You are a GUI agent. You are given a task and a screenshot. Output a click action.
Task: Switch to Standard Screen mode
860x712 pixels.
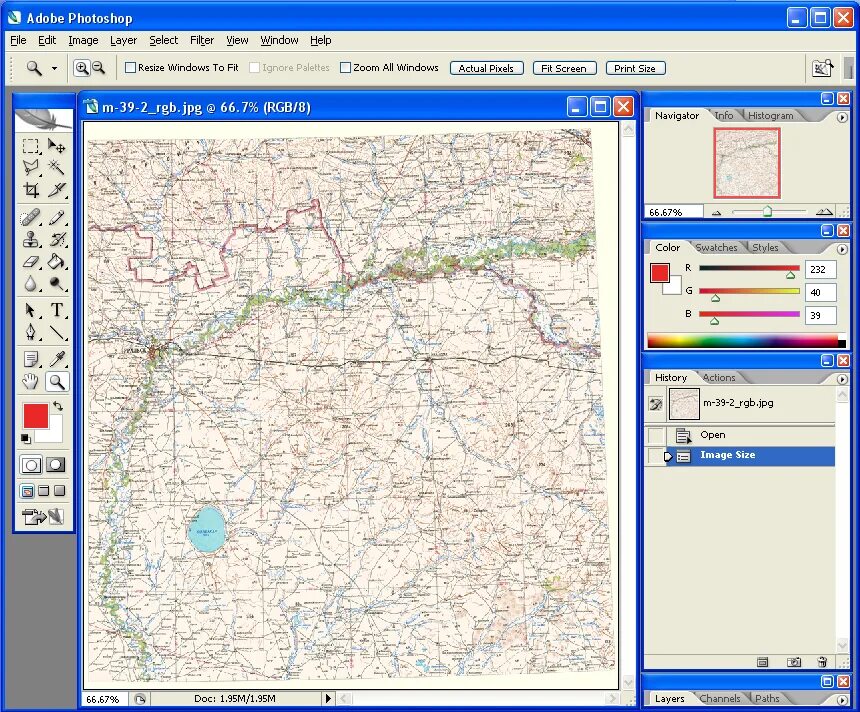pyautogui.click(x=27, y=491)
